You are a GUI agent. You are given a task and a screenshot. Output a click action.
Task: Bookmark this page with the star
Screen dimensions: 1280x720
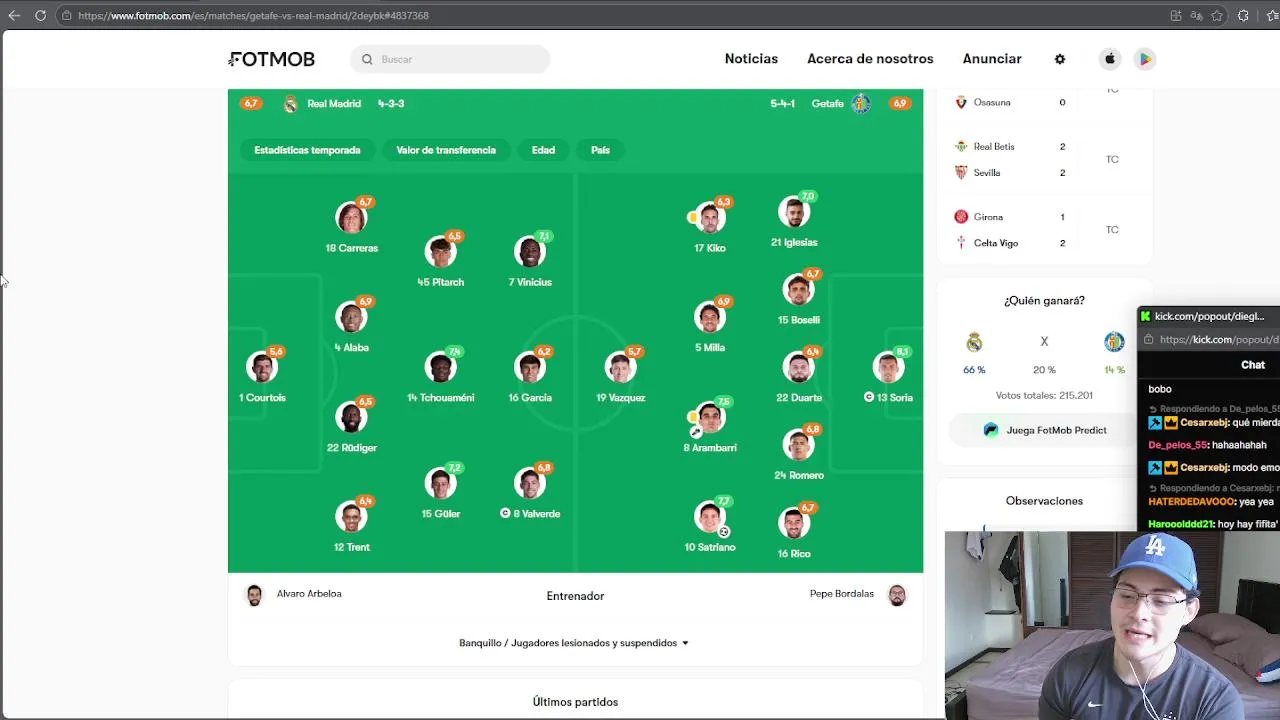tap(1217, 15)
